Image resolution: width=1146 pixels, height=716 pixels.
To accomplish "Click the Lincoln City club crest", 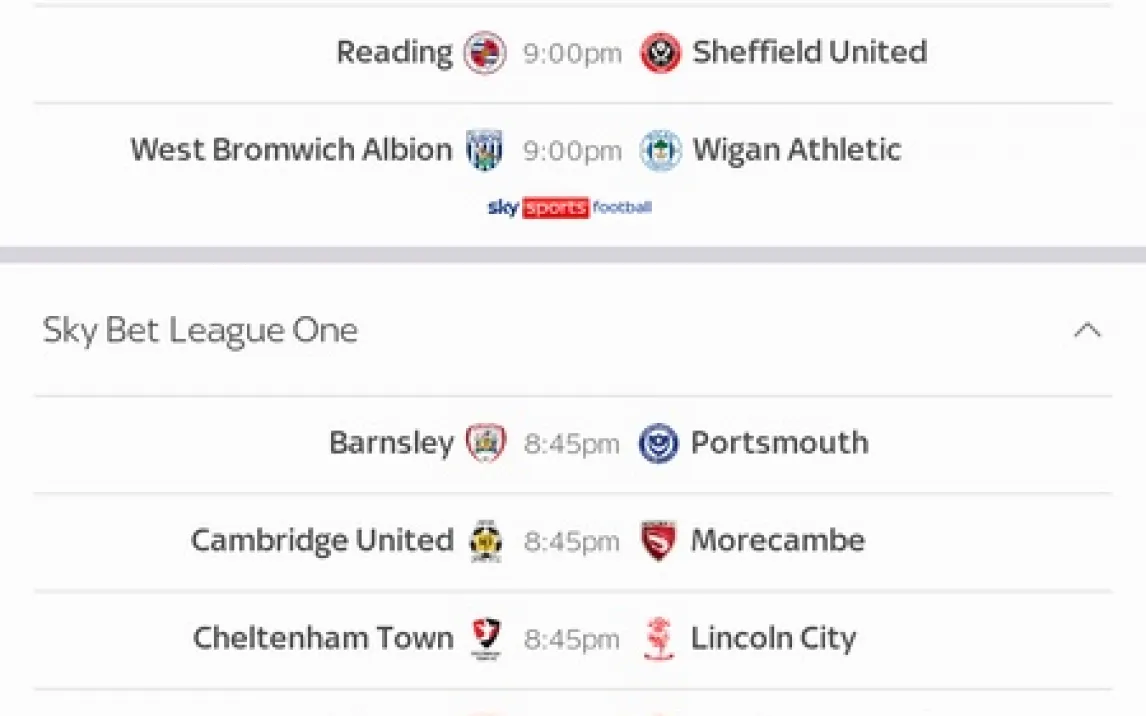I will coord(658,639).
